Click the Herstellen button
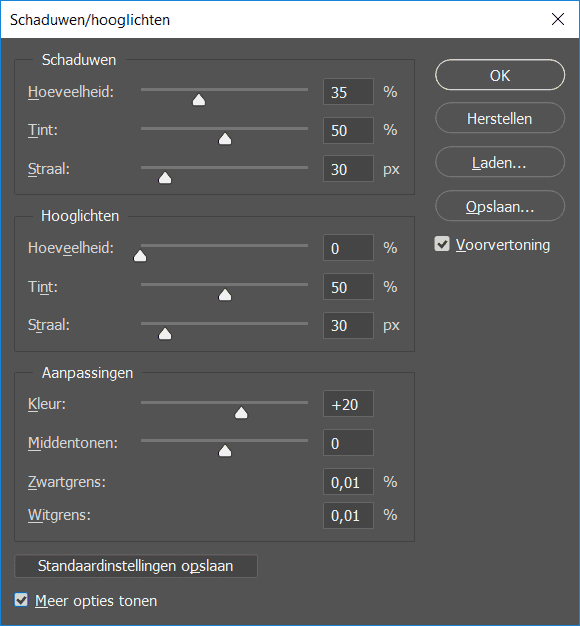The height and width of the screenshot is (626, 580). pos(500,118)
